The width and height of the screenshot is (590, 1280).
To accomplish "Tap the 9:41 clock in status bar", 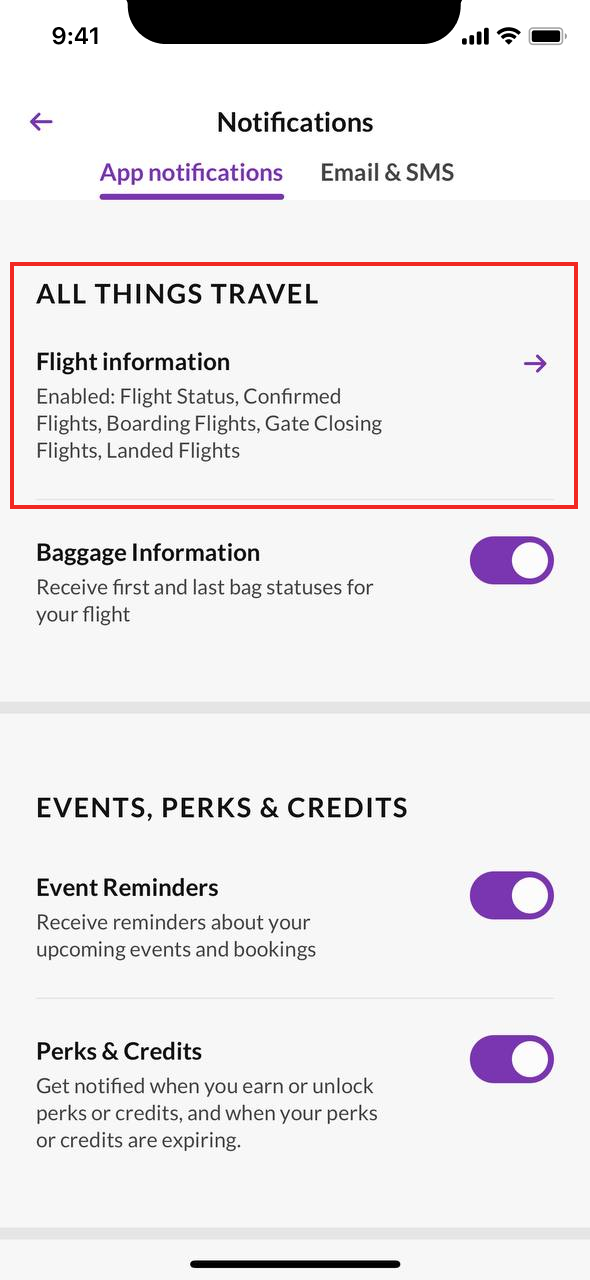I will (75, 36).
